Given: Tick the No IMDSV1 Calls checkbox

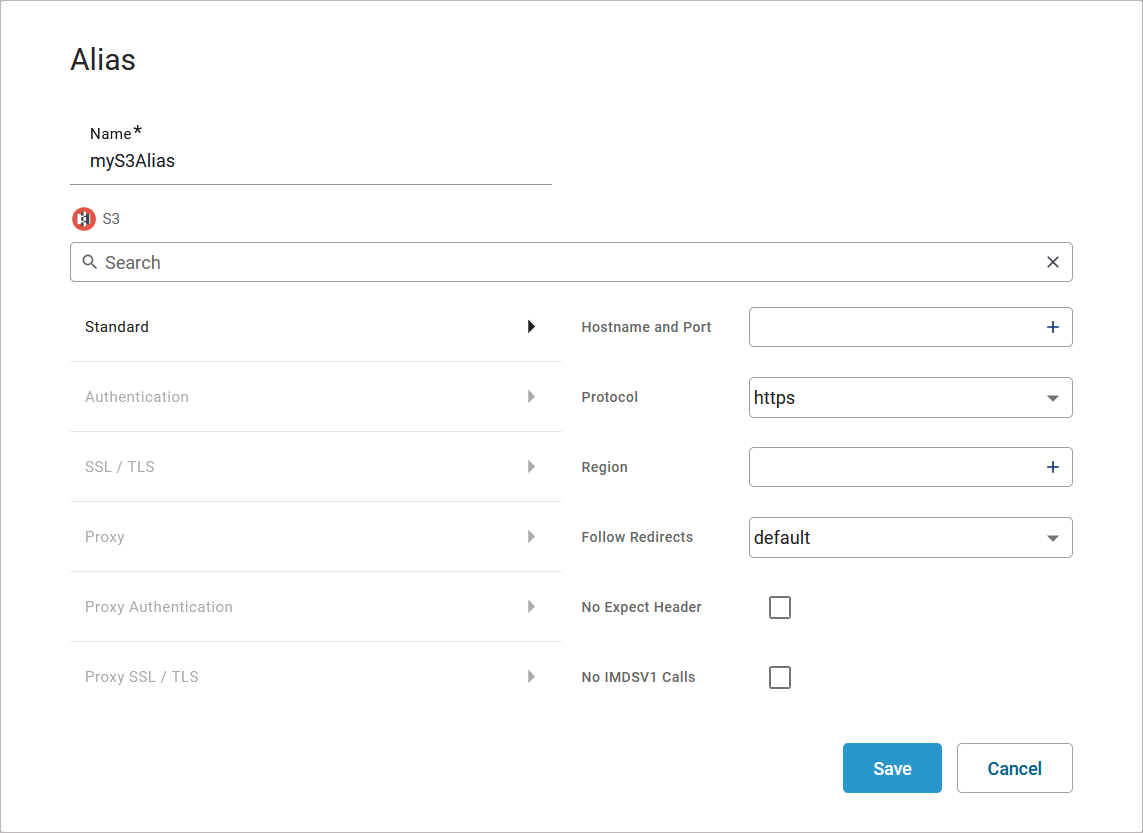Looking at the screenshot, I should tap(780, 677).
